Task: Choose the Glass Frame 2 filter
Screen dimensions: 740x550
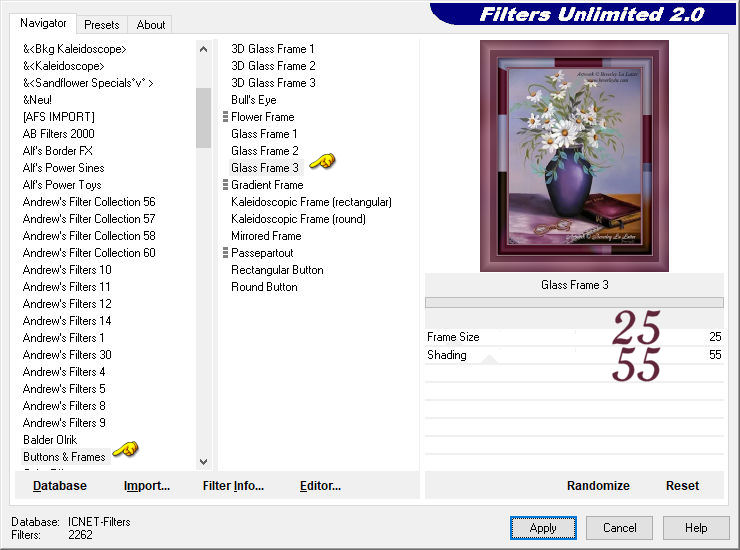Action: click(265, 151)
